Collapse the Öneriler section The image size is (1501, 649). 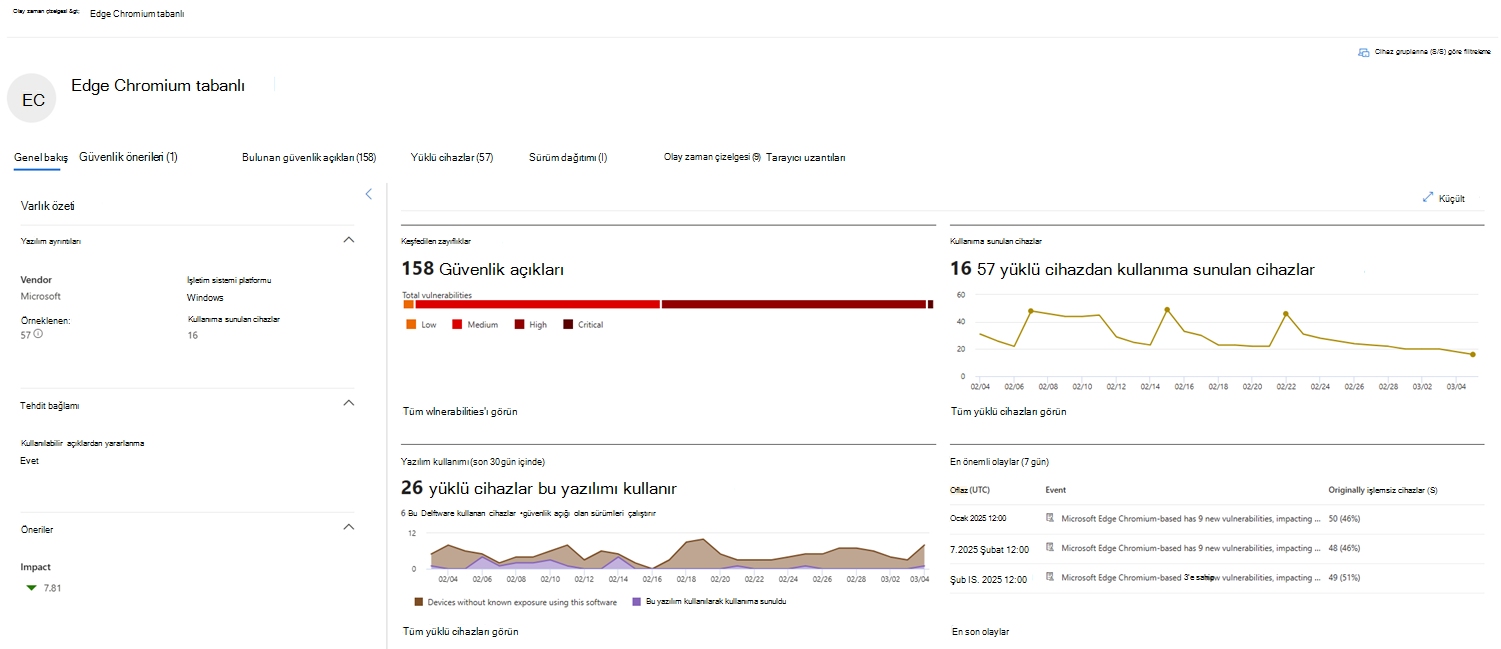coord(349,527)
